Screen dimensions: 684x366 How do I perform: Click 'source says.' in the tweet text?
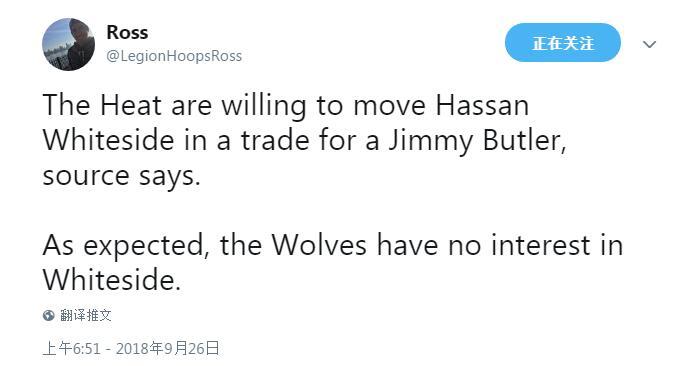121,176
